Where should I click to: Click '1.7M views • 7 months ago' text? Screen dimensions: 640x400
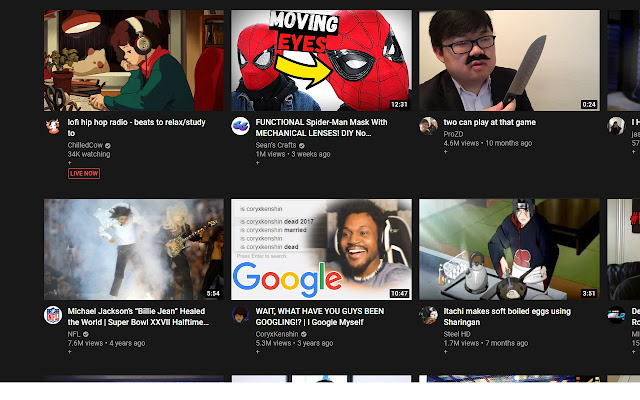pyautogui.click(x=486, y=343)
